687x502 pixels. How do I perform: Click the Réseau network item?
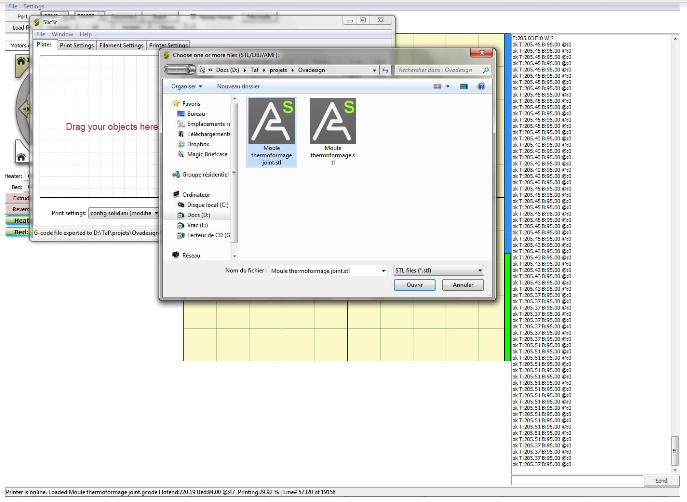192,255
